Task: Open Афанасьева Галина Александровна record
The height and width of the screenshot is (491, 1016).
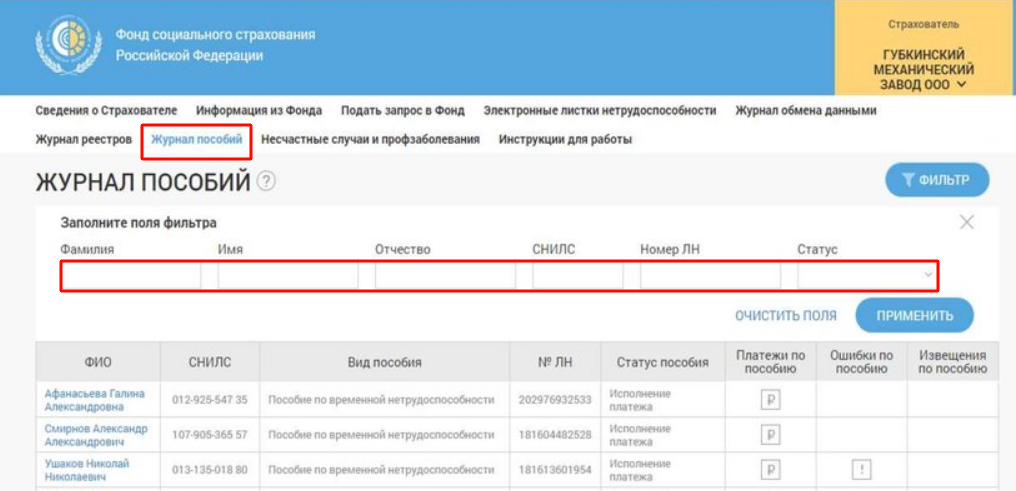Action: pos(95,400)
